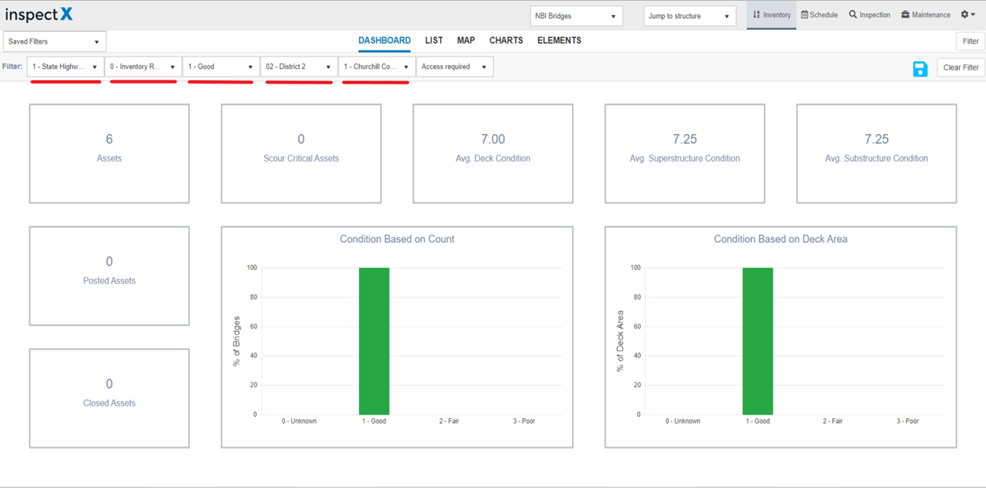Click the Avg. Substructure Condition card

(x=877, y=153)
